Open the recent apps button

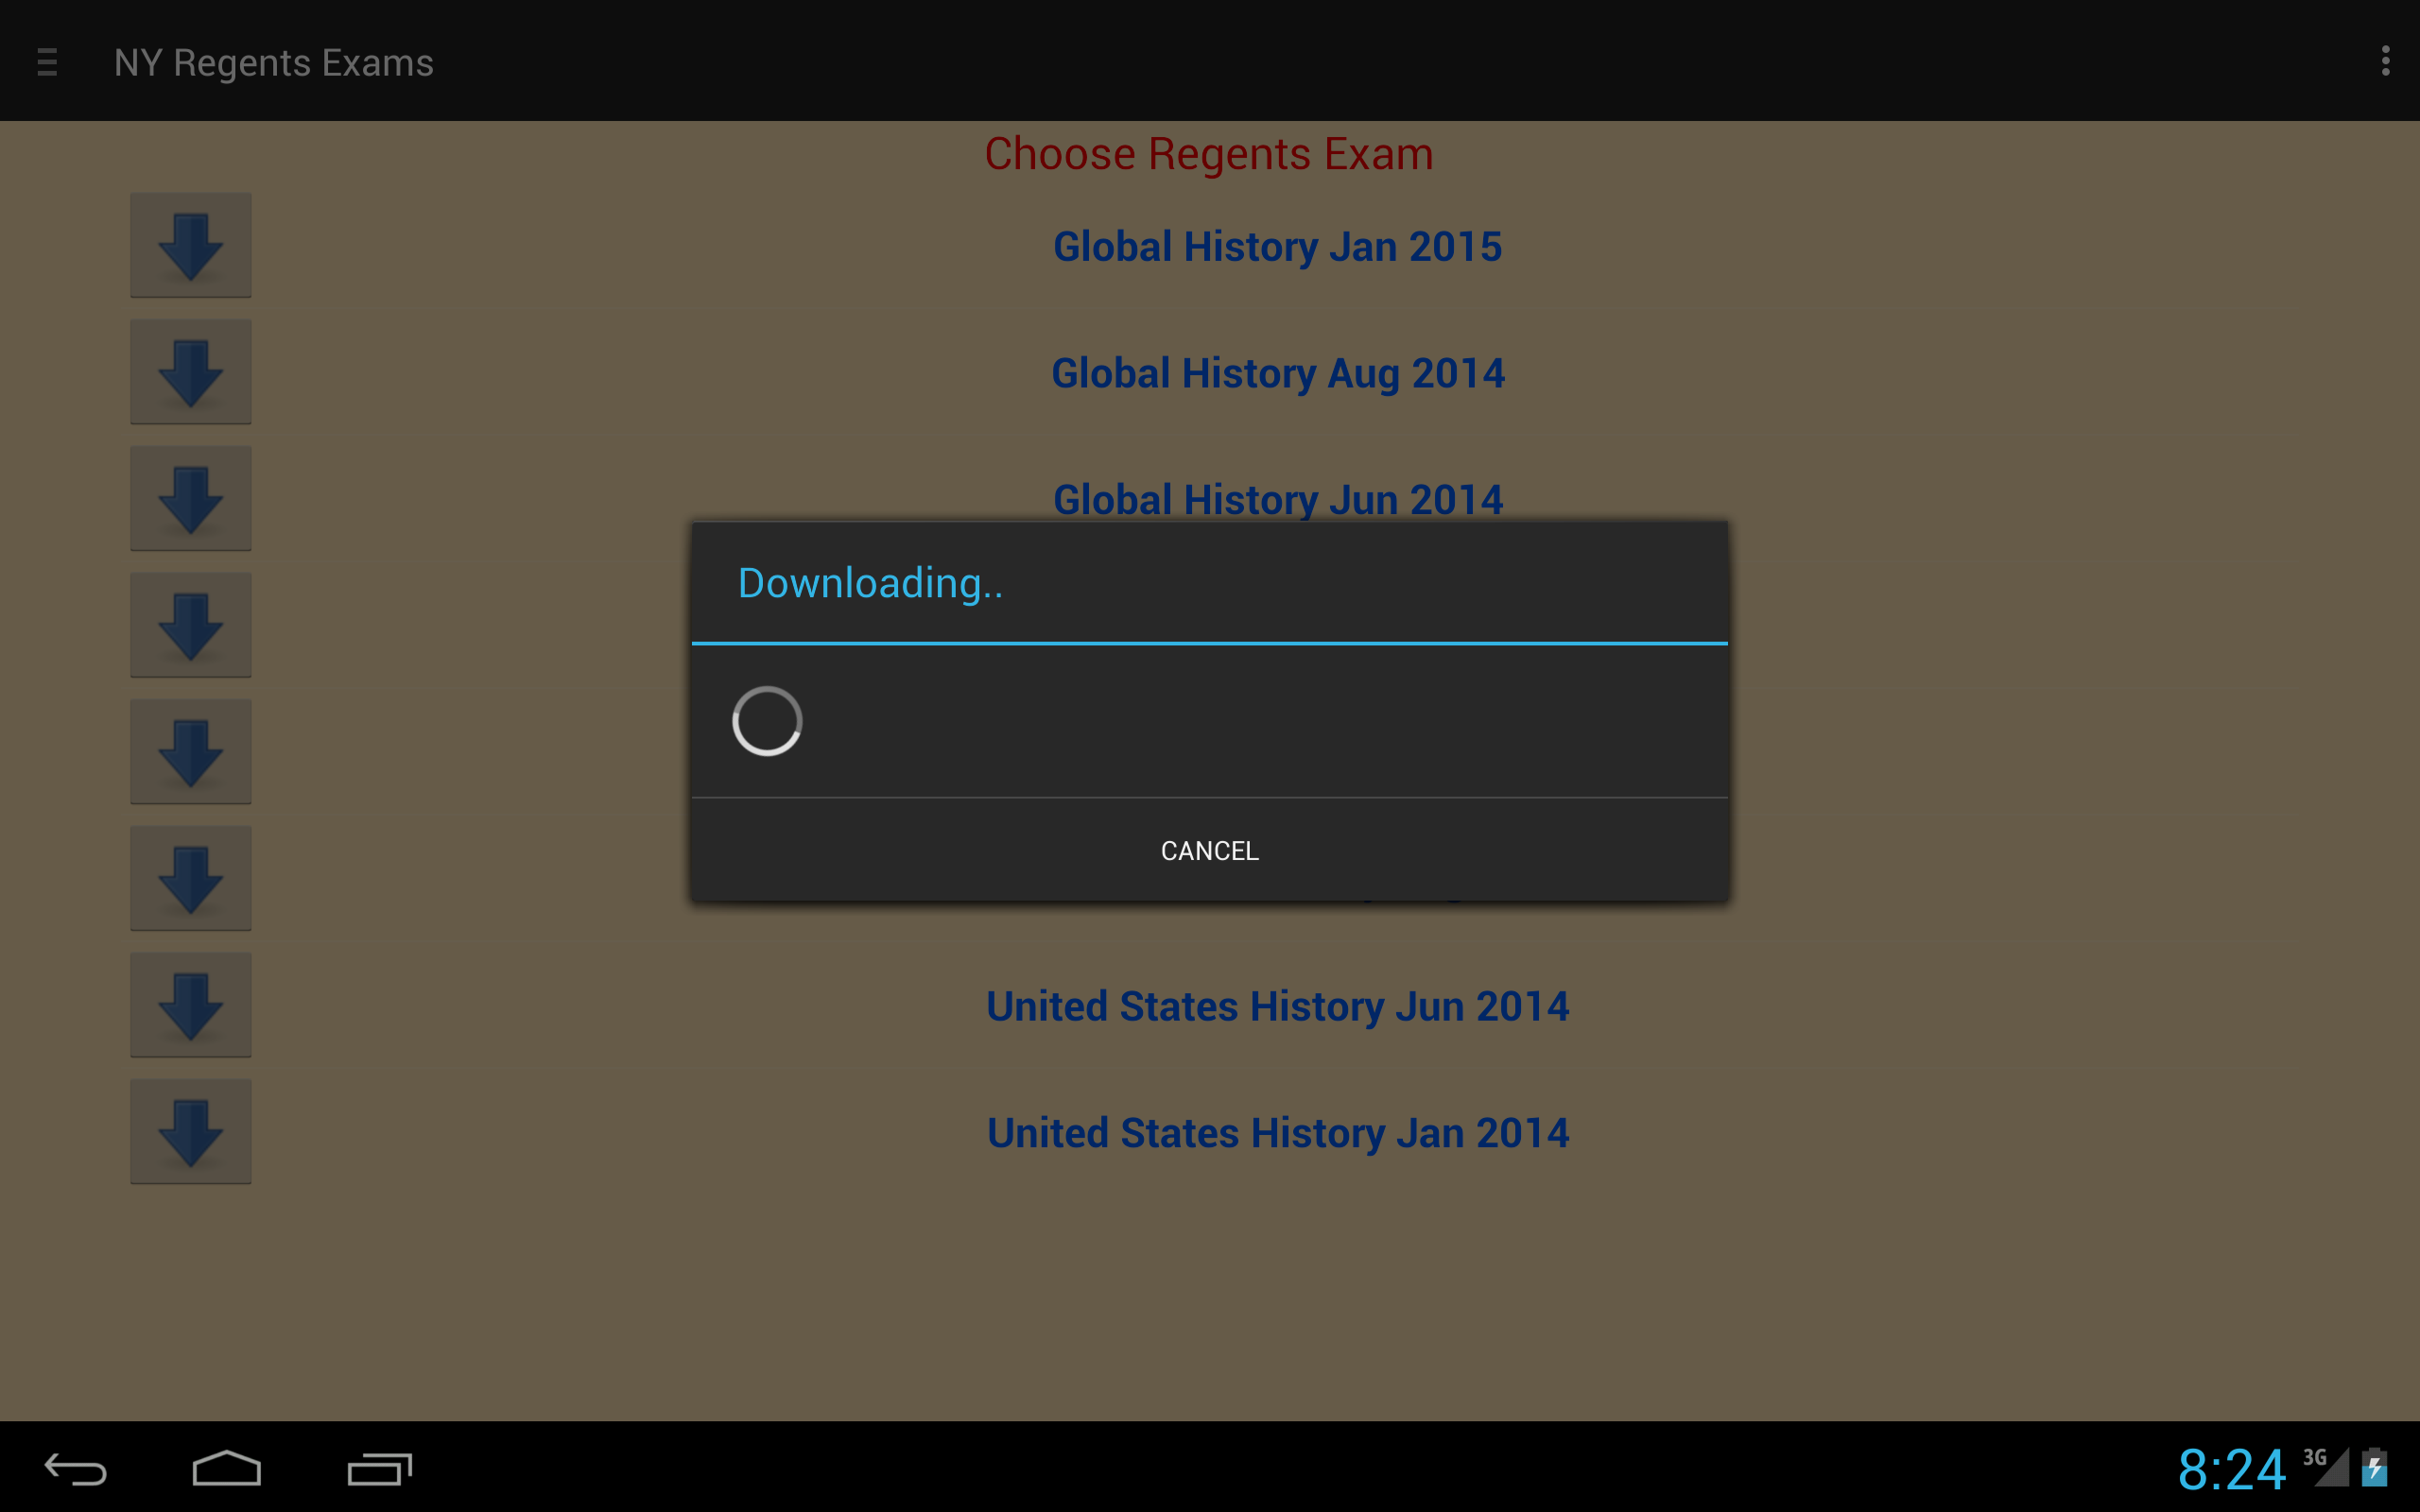tap(380, 1469)
